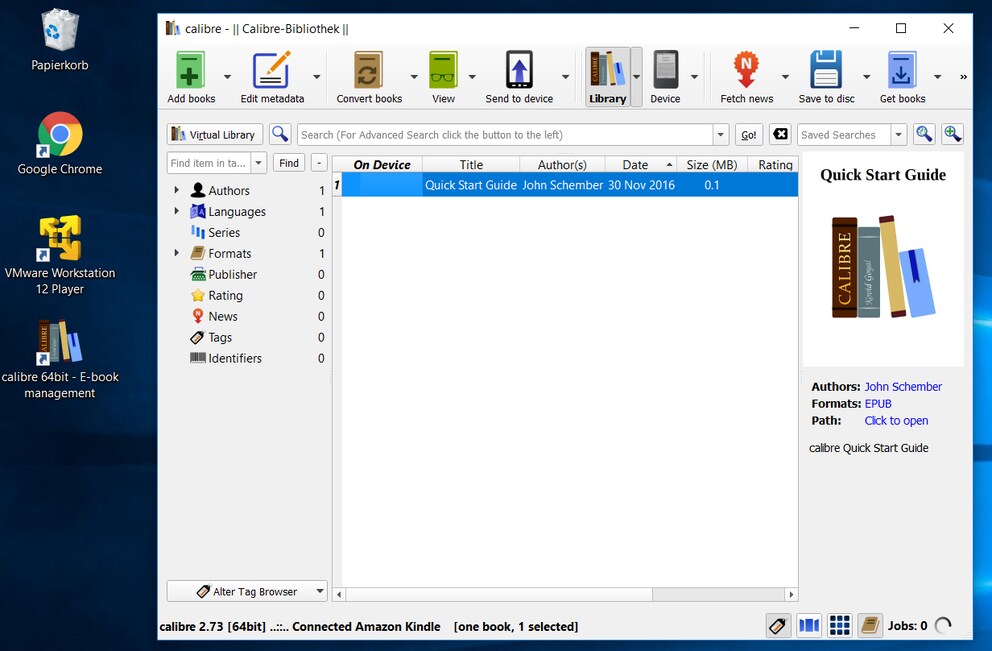
Task: Open the Google Chrome desktop shortcut
Action: (59, 144)
